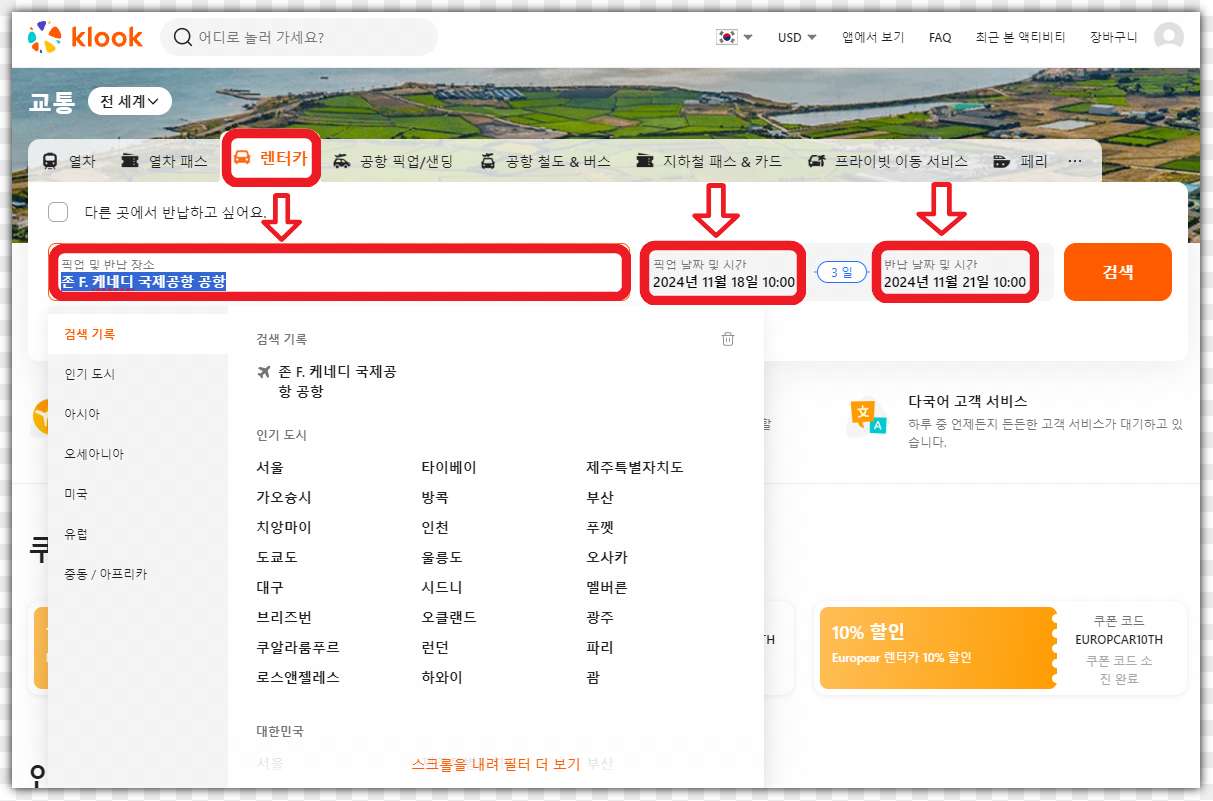Check the 다른 곳에서 반납하고 싶어요 checkbox
The width and height of the screenshot is (1213, 801).
pyautogui.click(x=58, y=212)
